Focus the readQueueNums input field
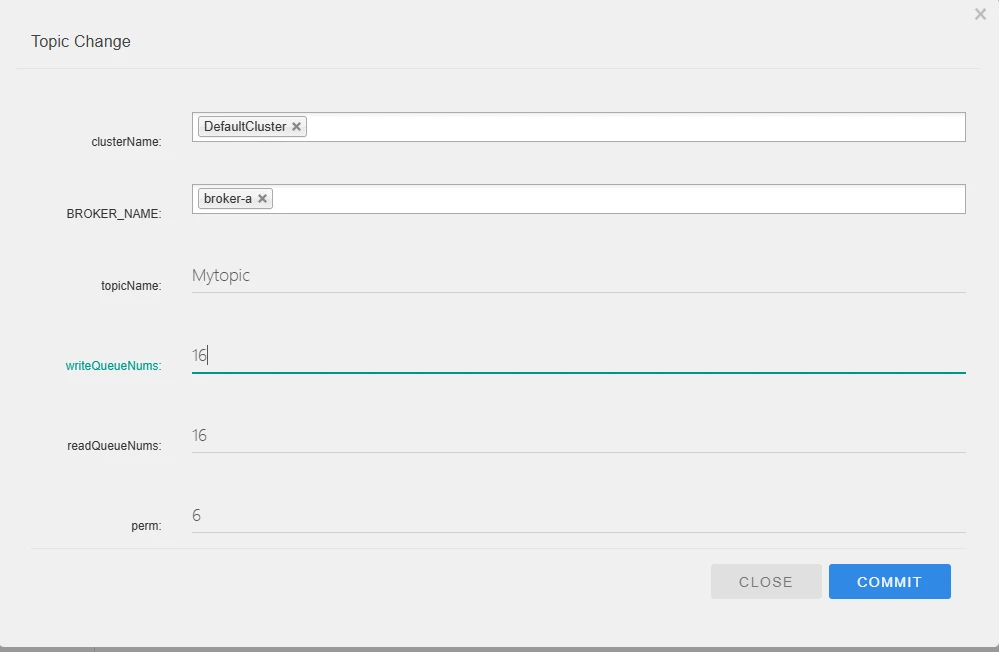Screen dimensions: 999x652 (x=578, y=436)
